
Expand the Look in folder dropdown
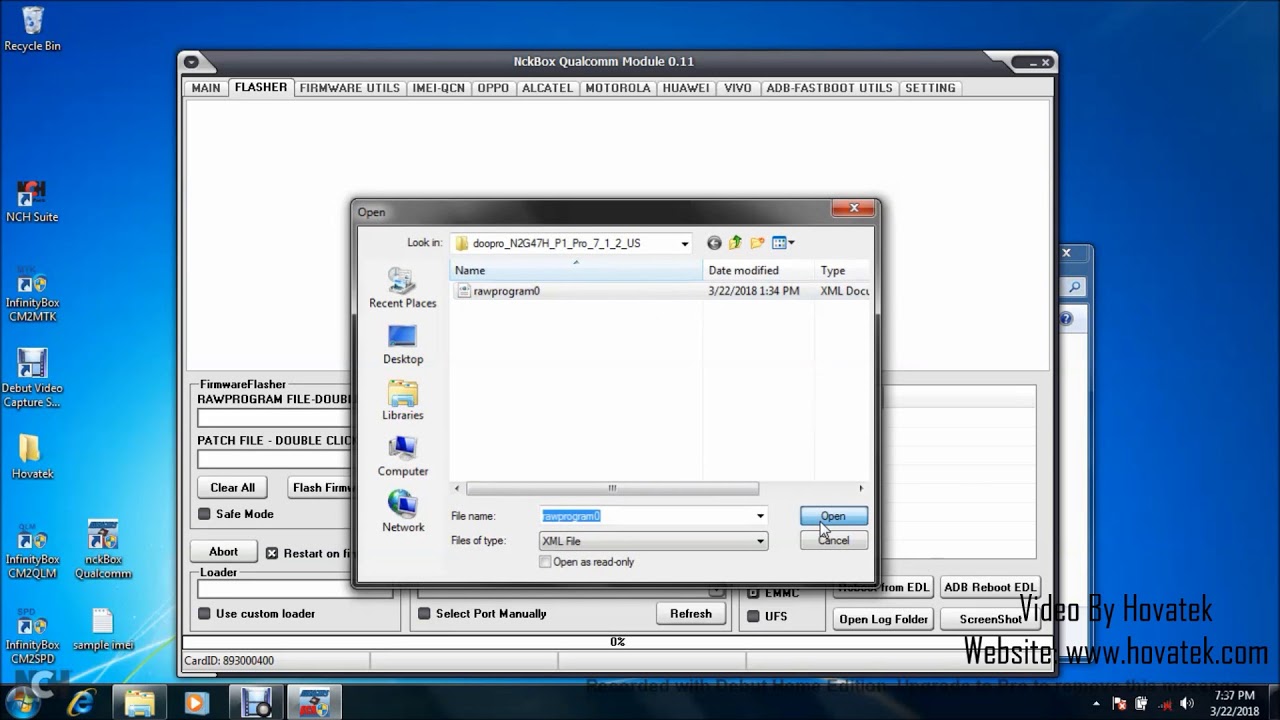684,243
